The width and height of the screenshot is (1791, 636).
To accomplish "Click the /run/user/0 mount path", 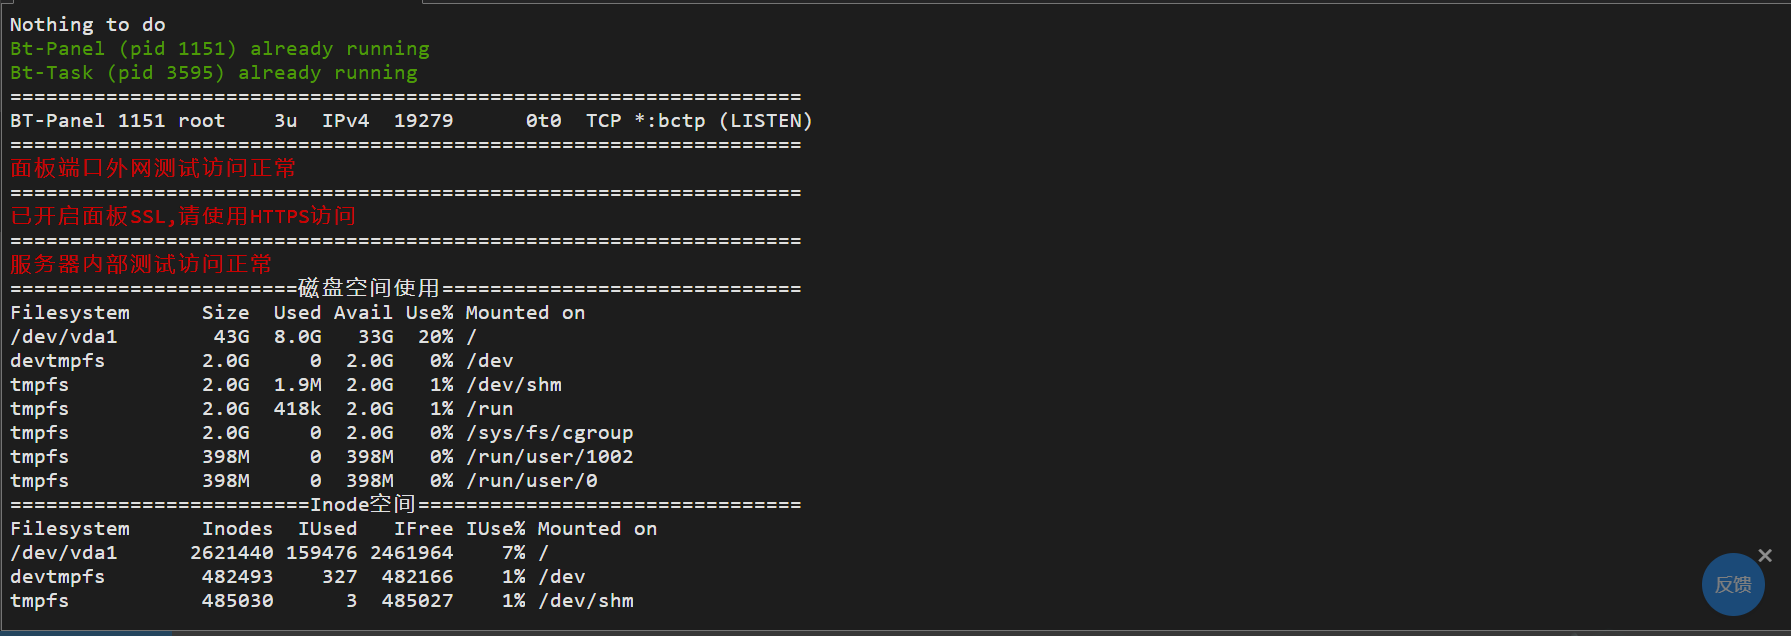I will click(532, 481).
